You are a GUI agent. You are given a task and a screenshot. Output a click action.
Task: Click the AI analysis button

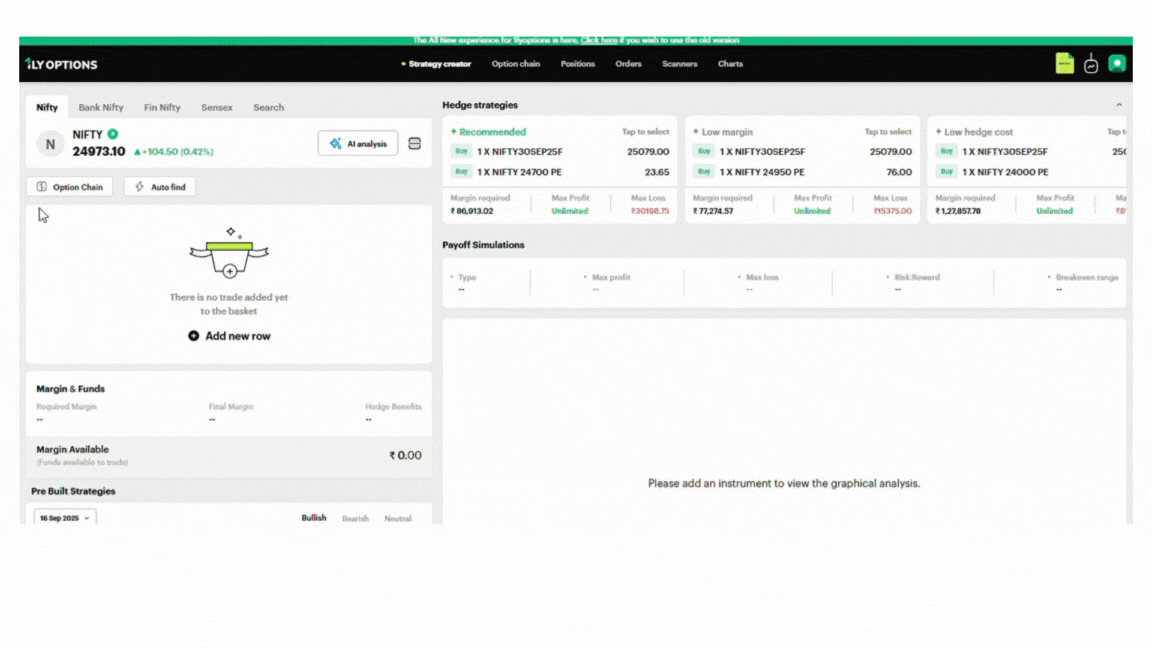pos(358,144)
